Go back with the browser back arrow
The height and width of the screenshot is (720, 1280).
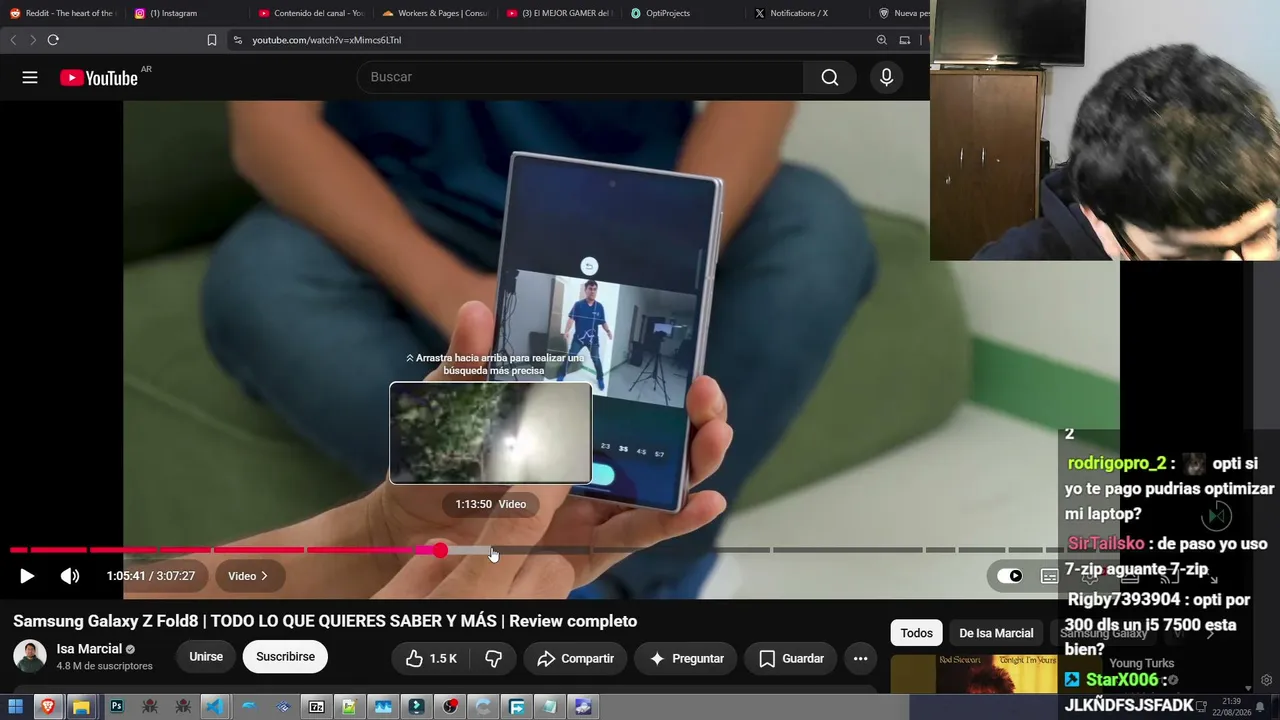(13, 40)
